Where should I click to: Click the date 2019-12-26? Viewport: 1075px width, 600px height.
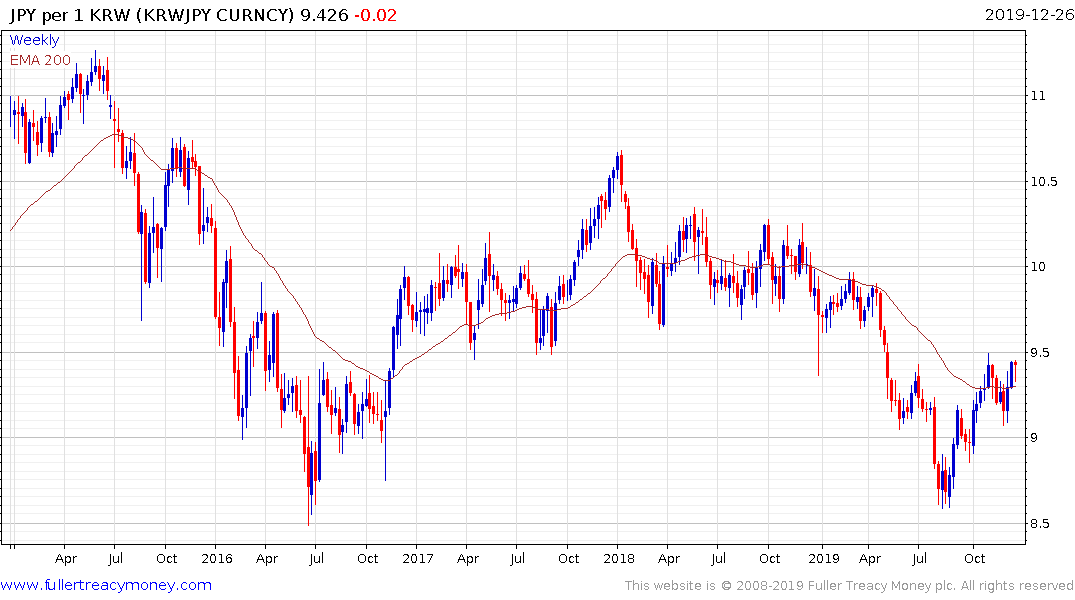click(1029, 15)
